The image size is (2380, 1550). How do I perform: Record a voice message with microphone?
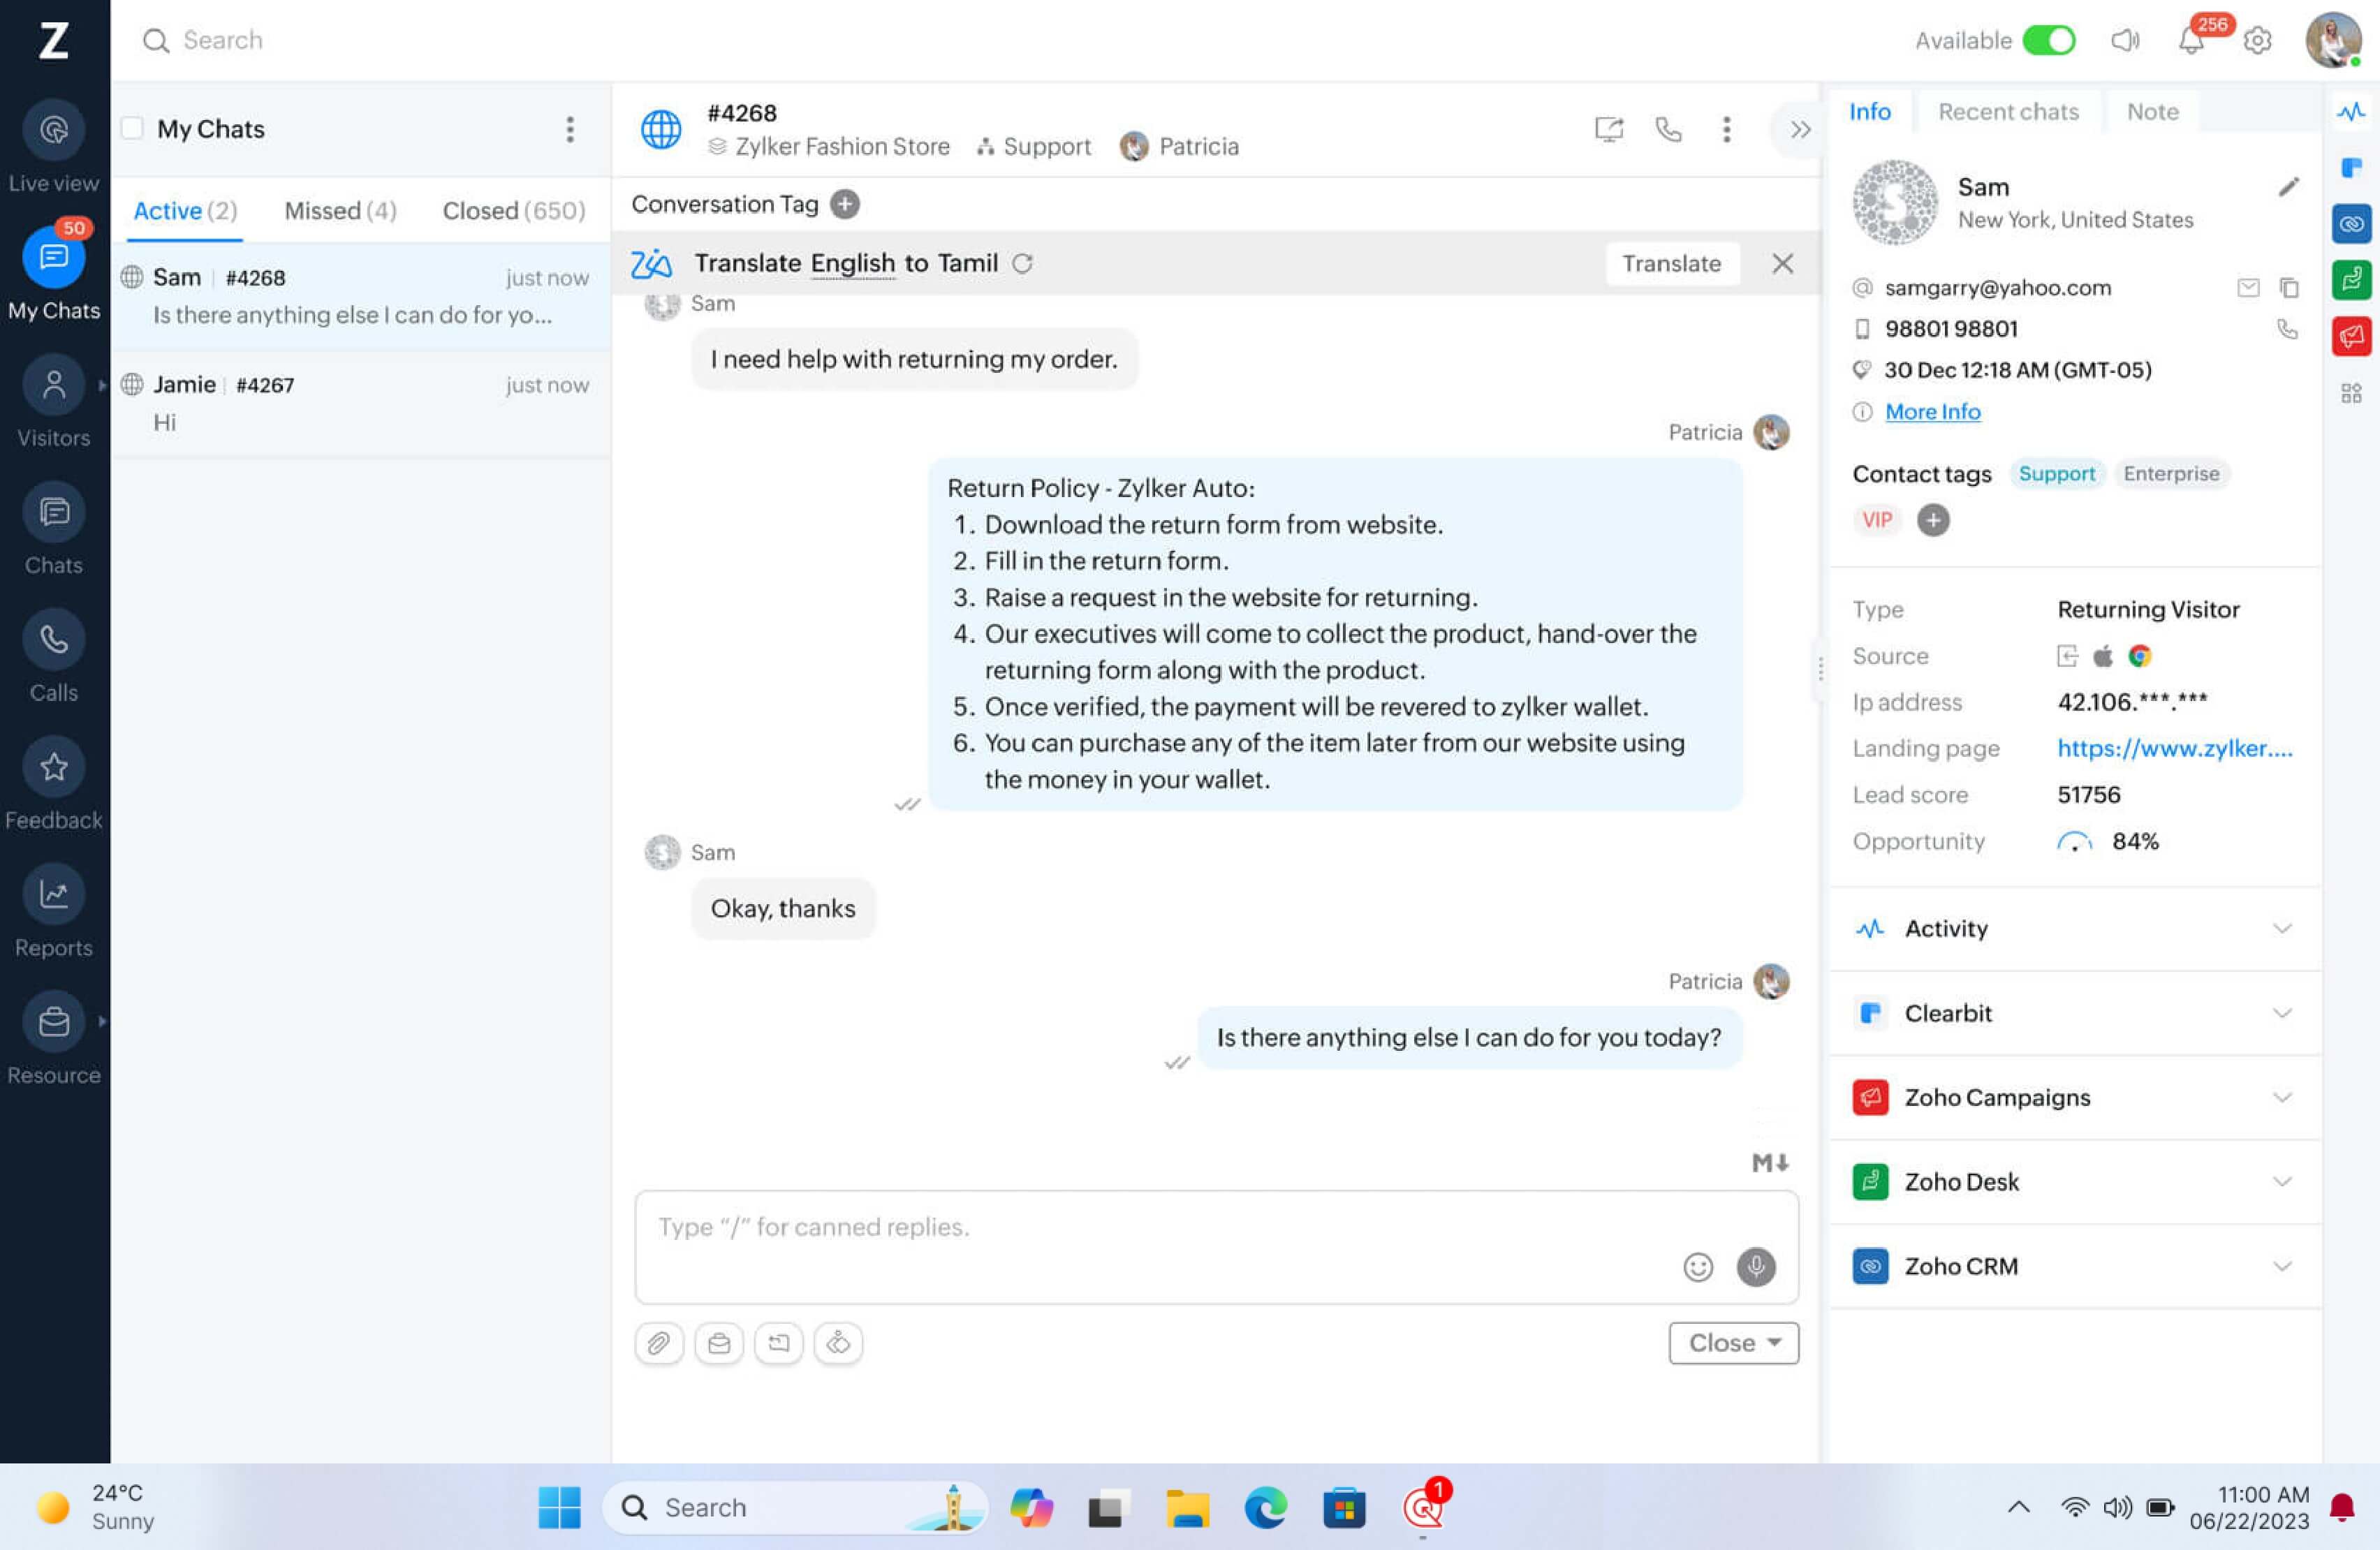[x=1756, y=1267]
